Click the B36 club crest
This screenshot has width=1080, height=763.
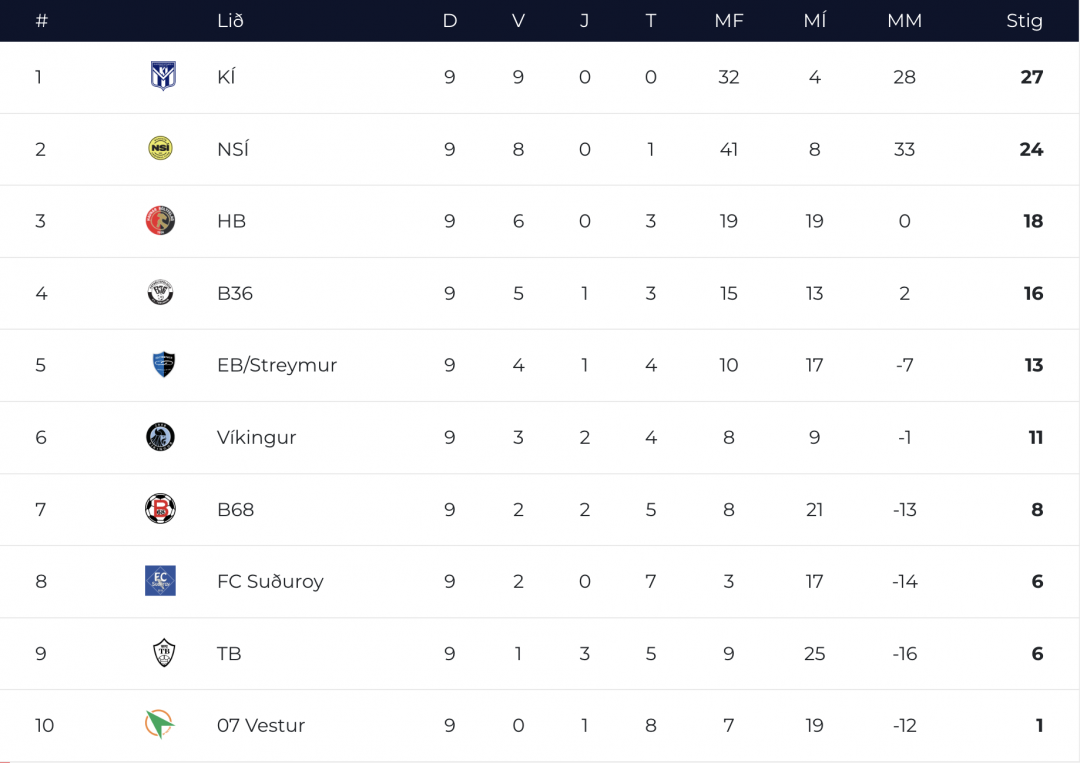click(160, 292)
